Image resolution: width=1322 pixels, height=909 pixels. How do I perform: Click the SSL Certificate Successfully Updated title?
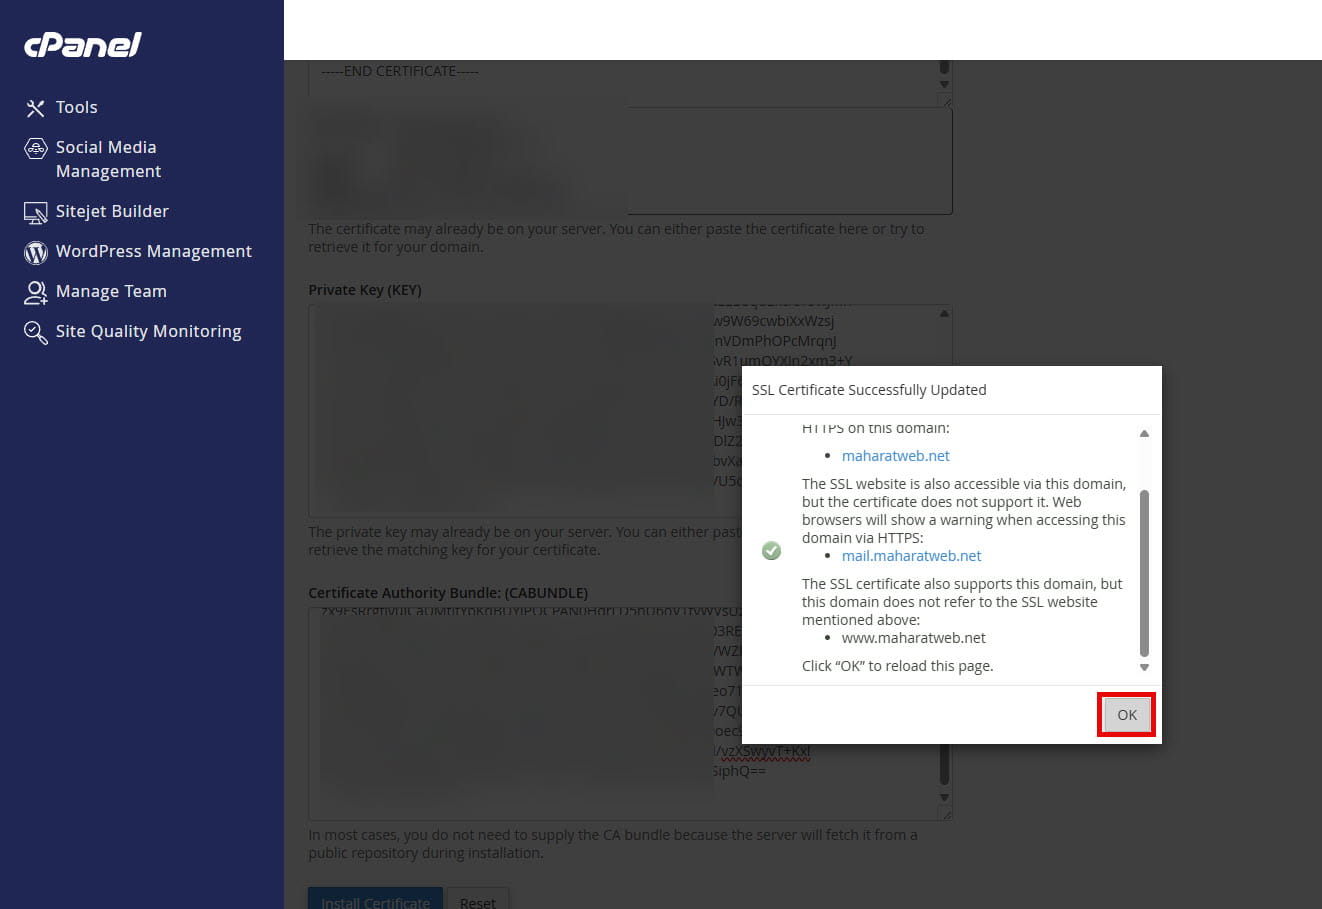point(869,390)
